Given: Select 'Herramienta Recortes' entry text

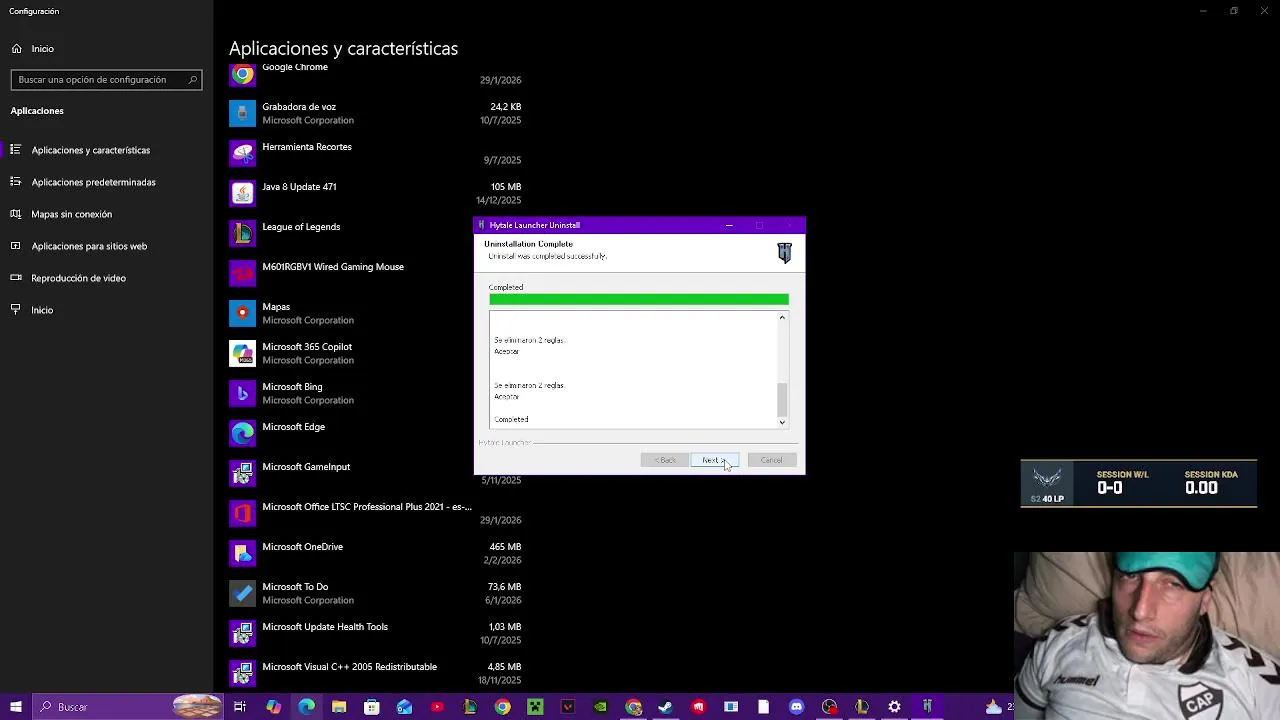Looking at the screenshot, I should tap(307, 147).
